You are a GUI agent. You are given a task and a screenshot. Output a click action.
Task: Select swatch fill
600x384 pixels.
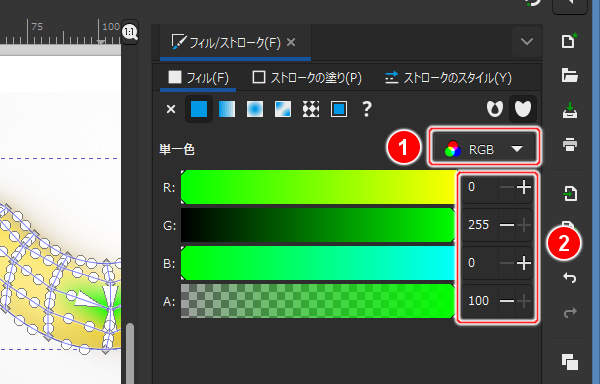(x=339, y=109)
